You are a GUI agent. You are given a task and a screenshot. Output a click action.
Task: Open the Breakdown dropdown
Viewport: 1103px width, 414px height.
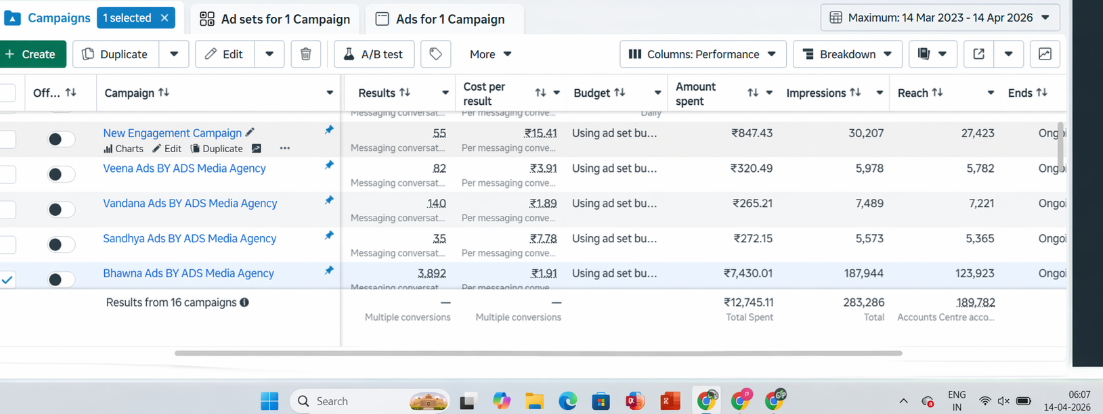point(848,54)
